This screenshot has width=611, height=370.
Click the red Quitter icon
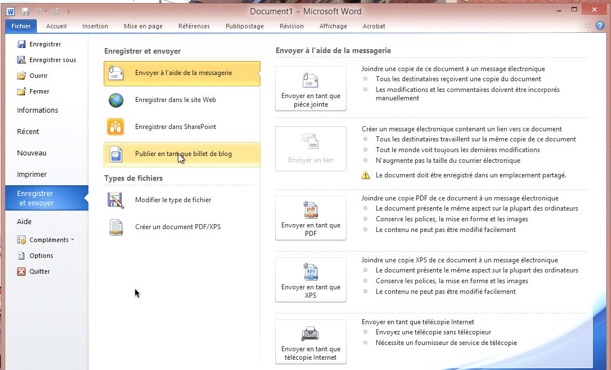[21, 271]
